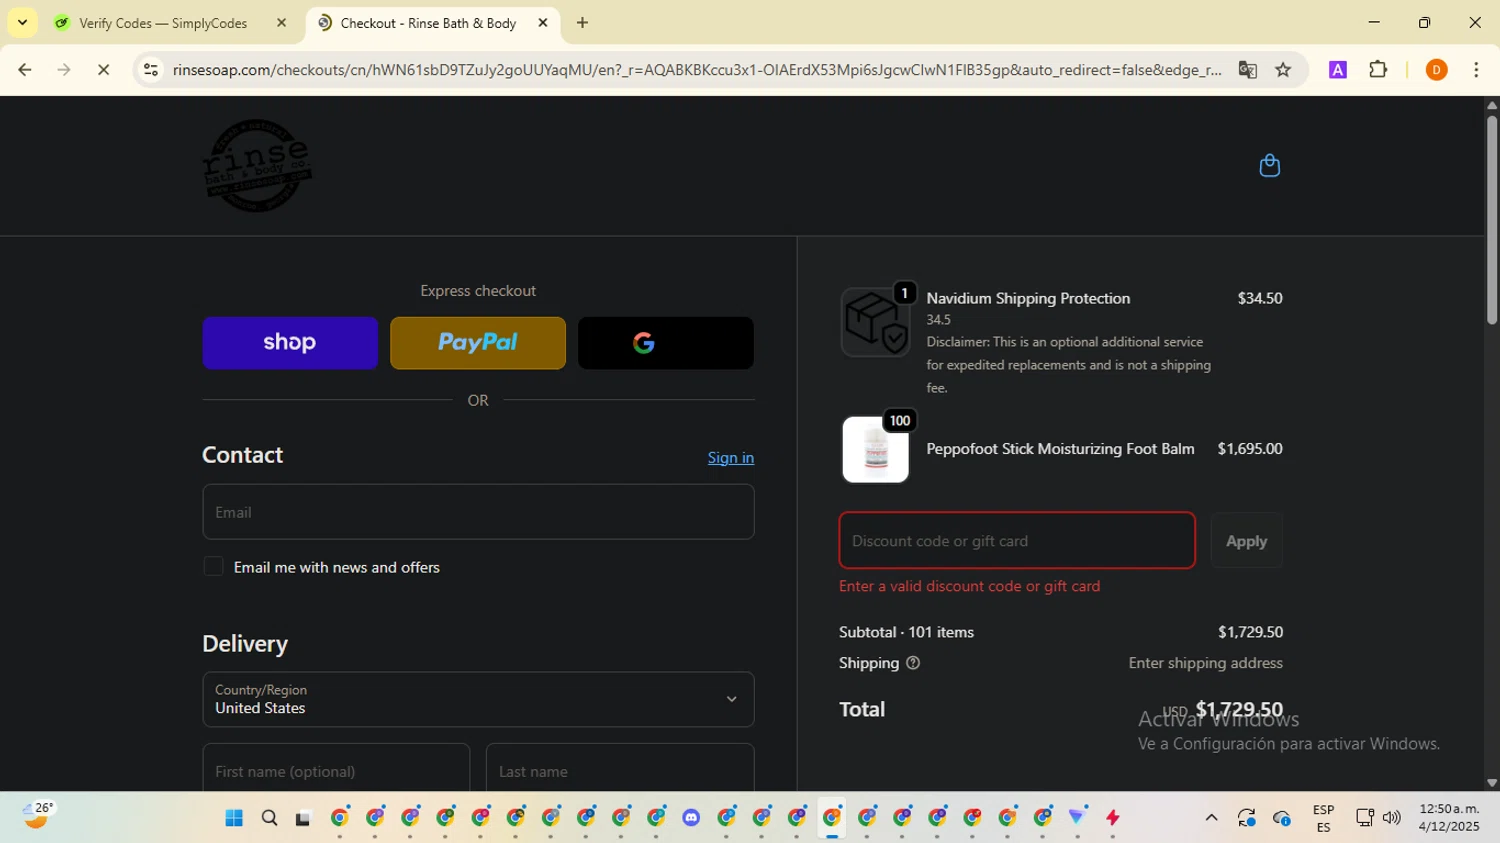The width and height of the screenshot is (1500, 843).
Task: Open the OneDrive cloud tray icon
Action: [x=1282, y=818]
